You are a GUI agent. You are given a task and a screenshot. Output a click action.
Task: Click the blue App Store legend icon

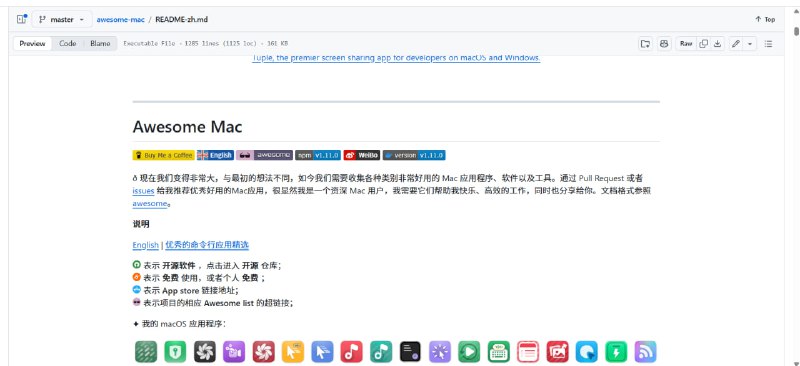click(136, 290)
